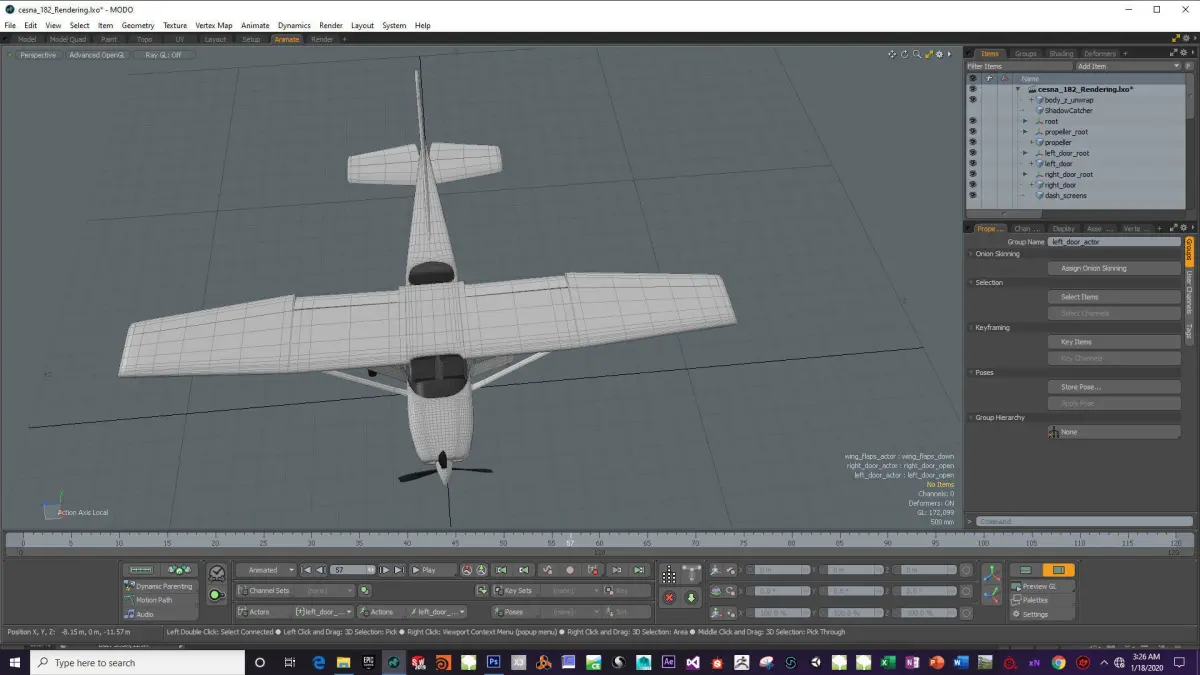Switch to the Shading tab

(x=1061, y=53)
